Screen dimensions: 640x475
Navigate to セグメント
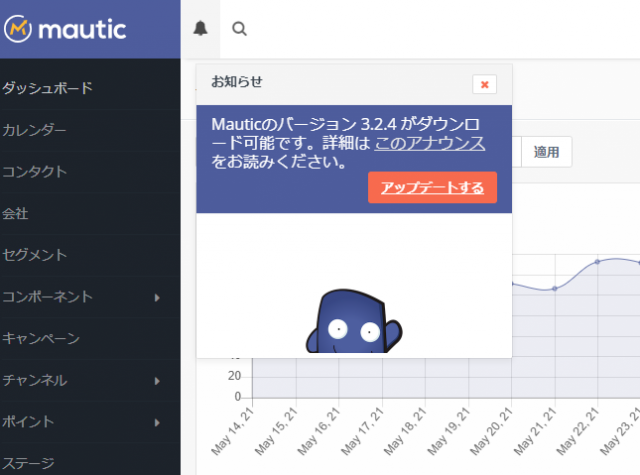35,255
